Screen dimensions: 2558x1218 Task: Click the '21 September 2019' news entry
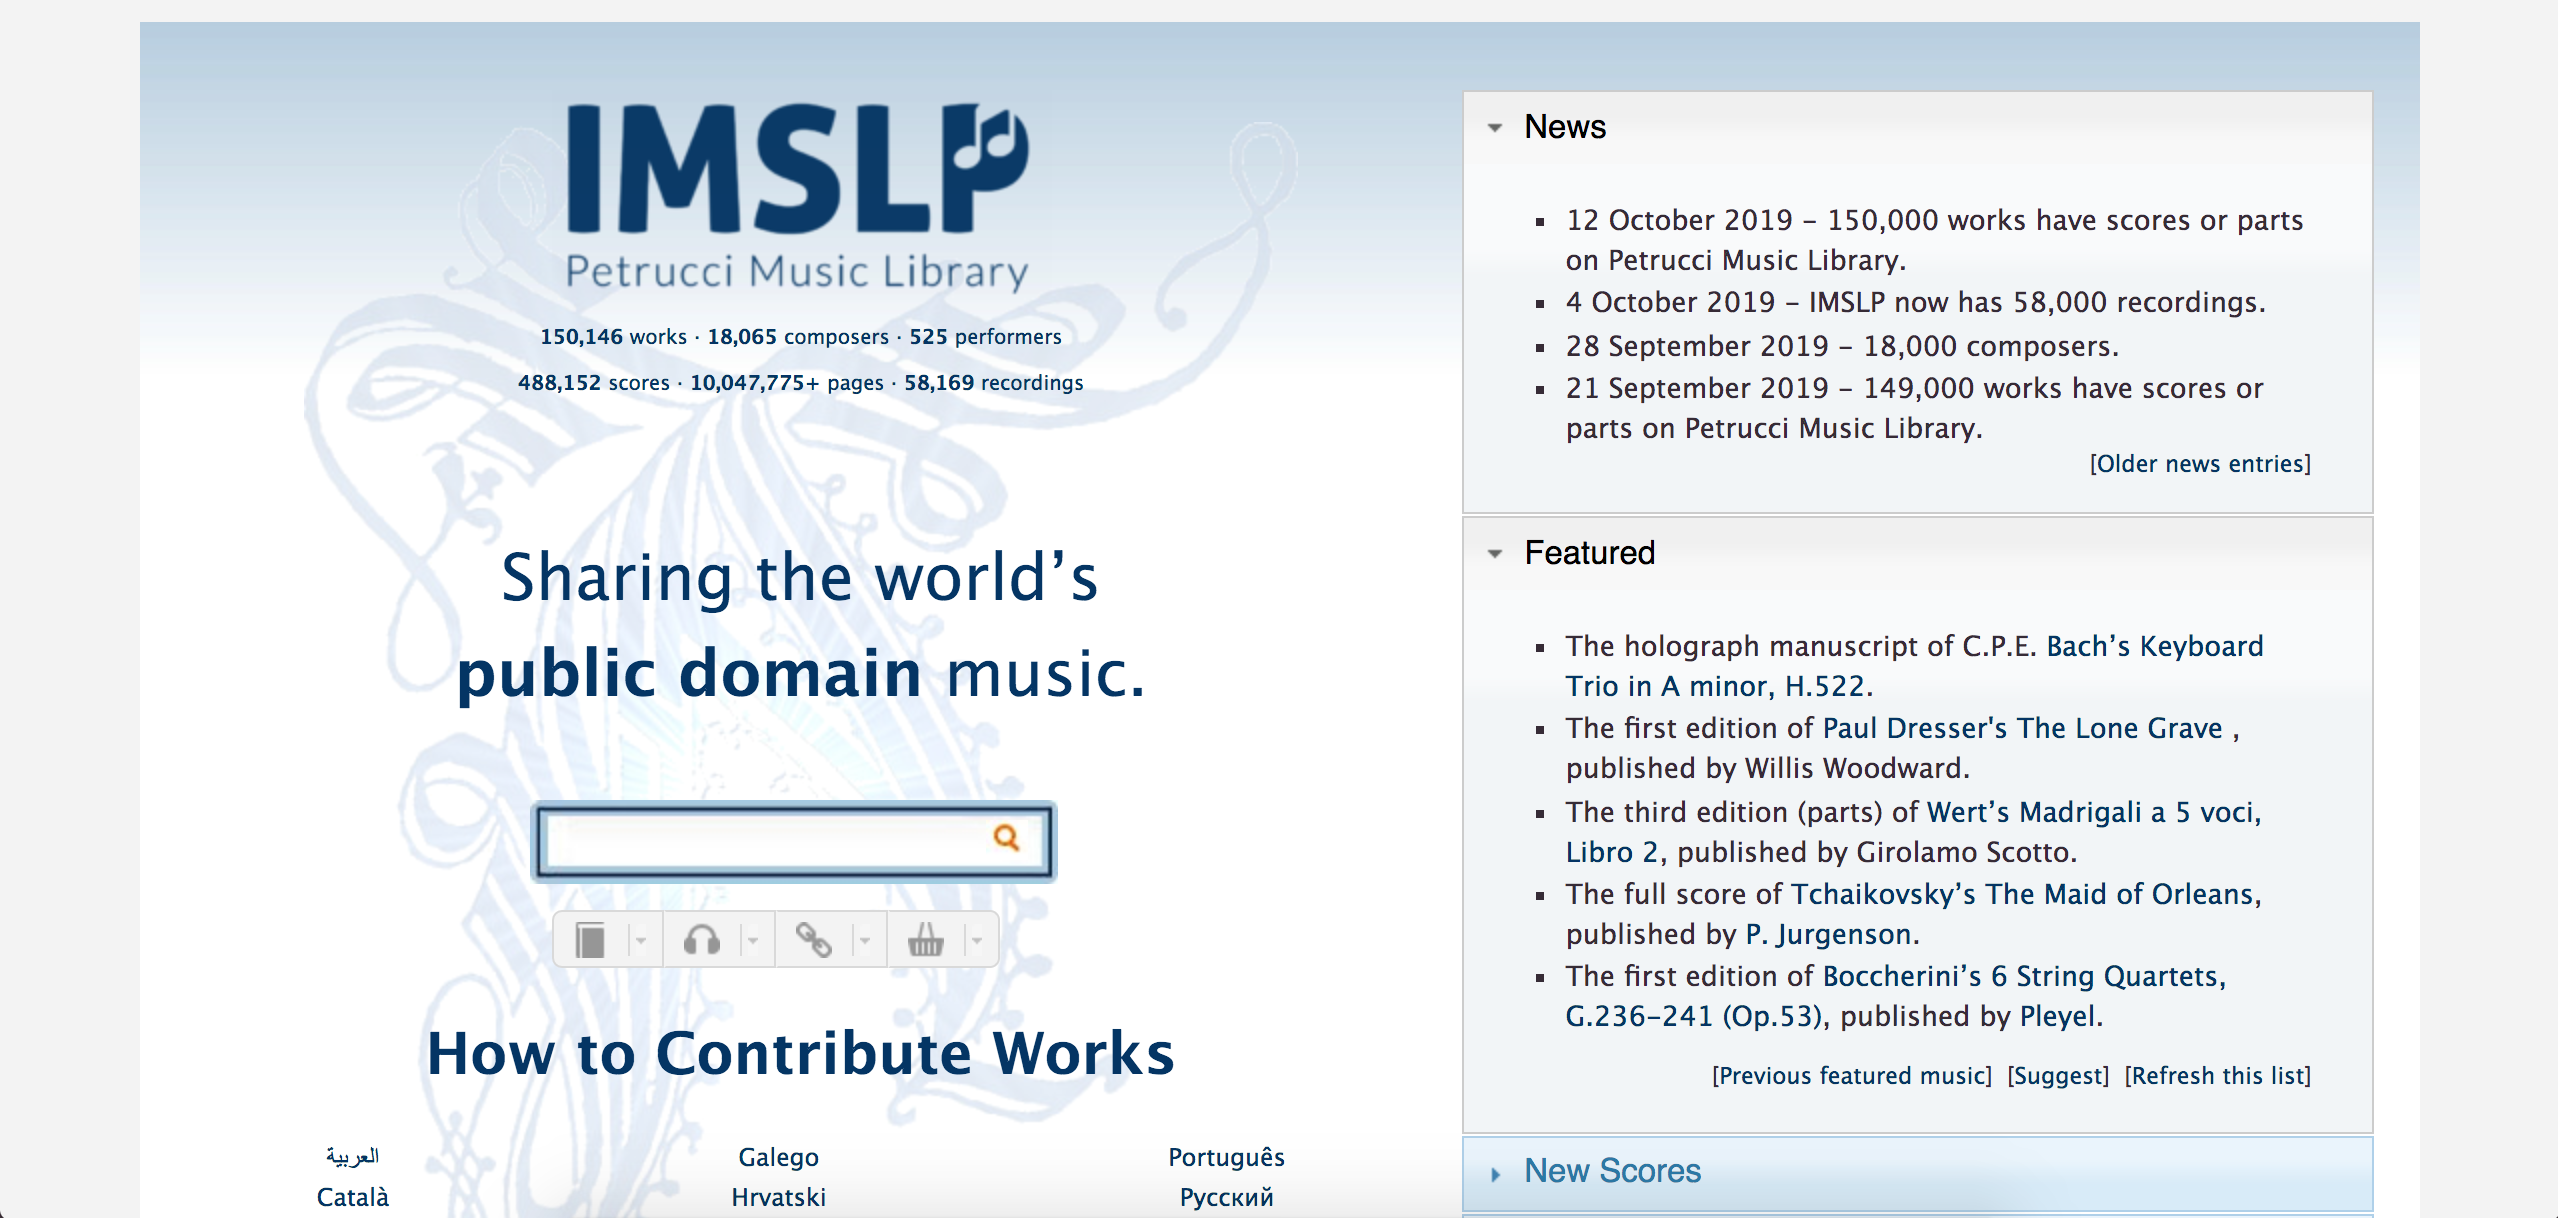pyautogui.click(x=1914, y=408)
